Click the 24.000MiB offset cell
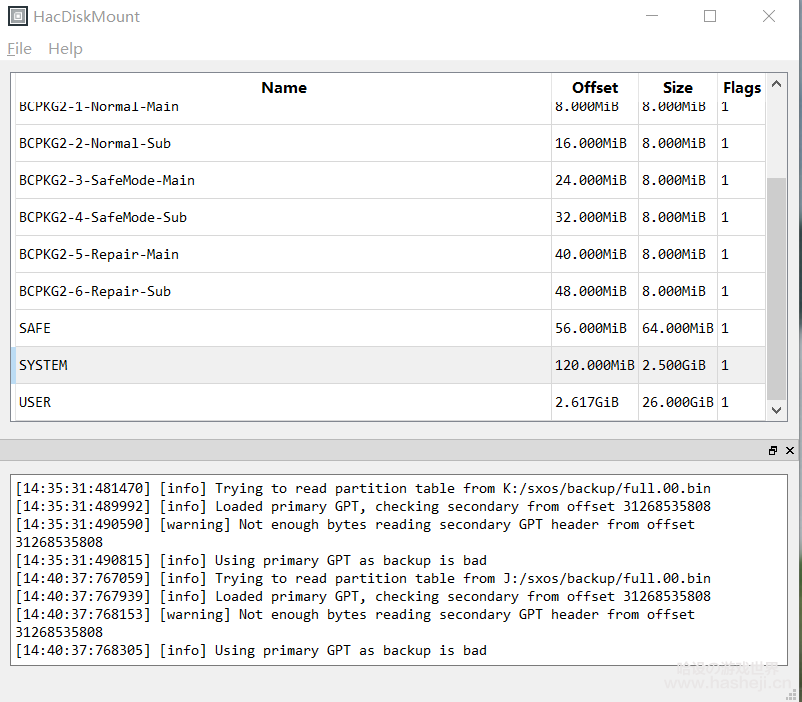This screenshot has width=802, height=702. pyautogui.click(x=595, y=180)
